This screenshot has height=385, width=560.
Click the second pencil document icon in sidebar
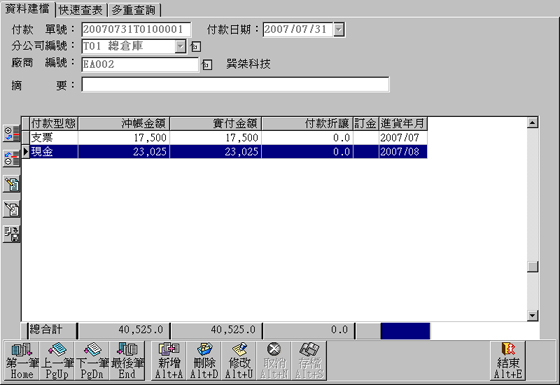[x=11, y=209]
